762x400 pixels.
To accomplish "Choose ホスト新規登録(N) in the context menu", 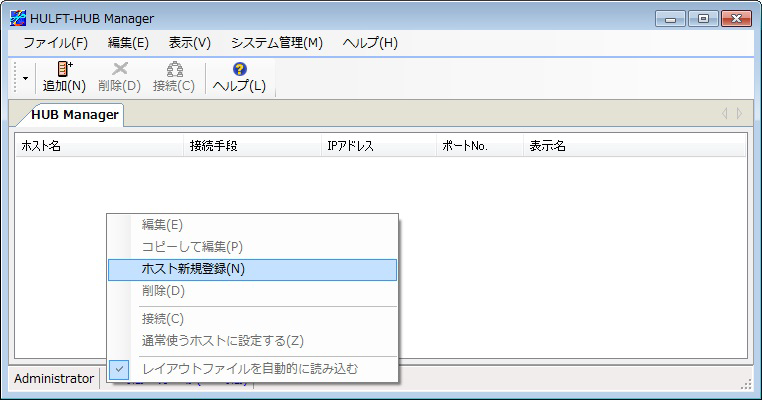I will [252, 269].
